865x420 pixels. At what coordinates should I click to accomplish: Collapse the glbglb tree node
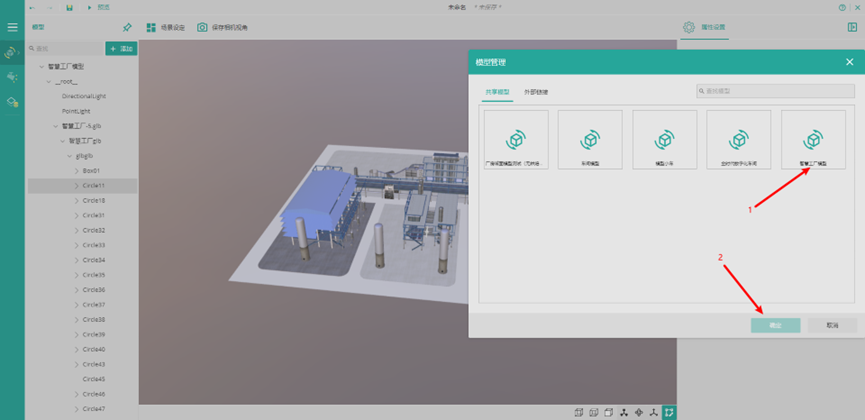point(70,156)
